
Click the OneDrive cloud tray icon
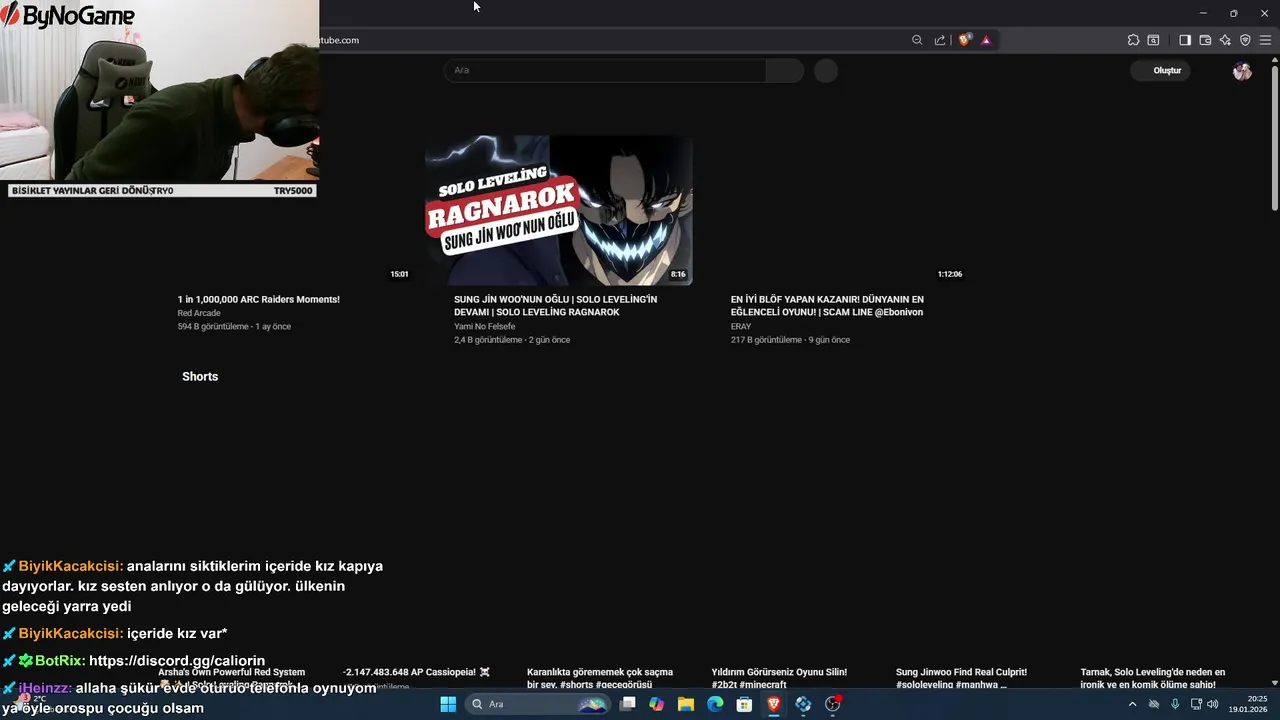pos(1154,704)
